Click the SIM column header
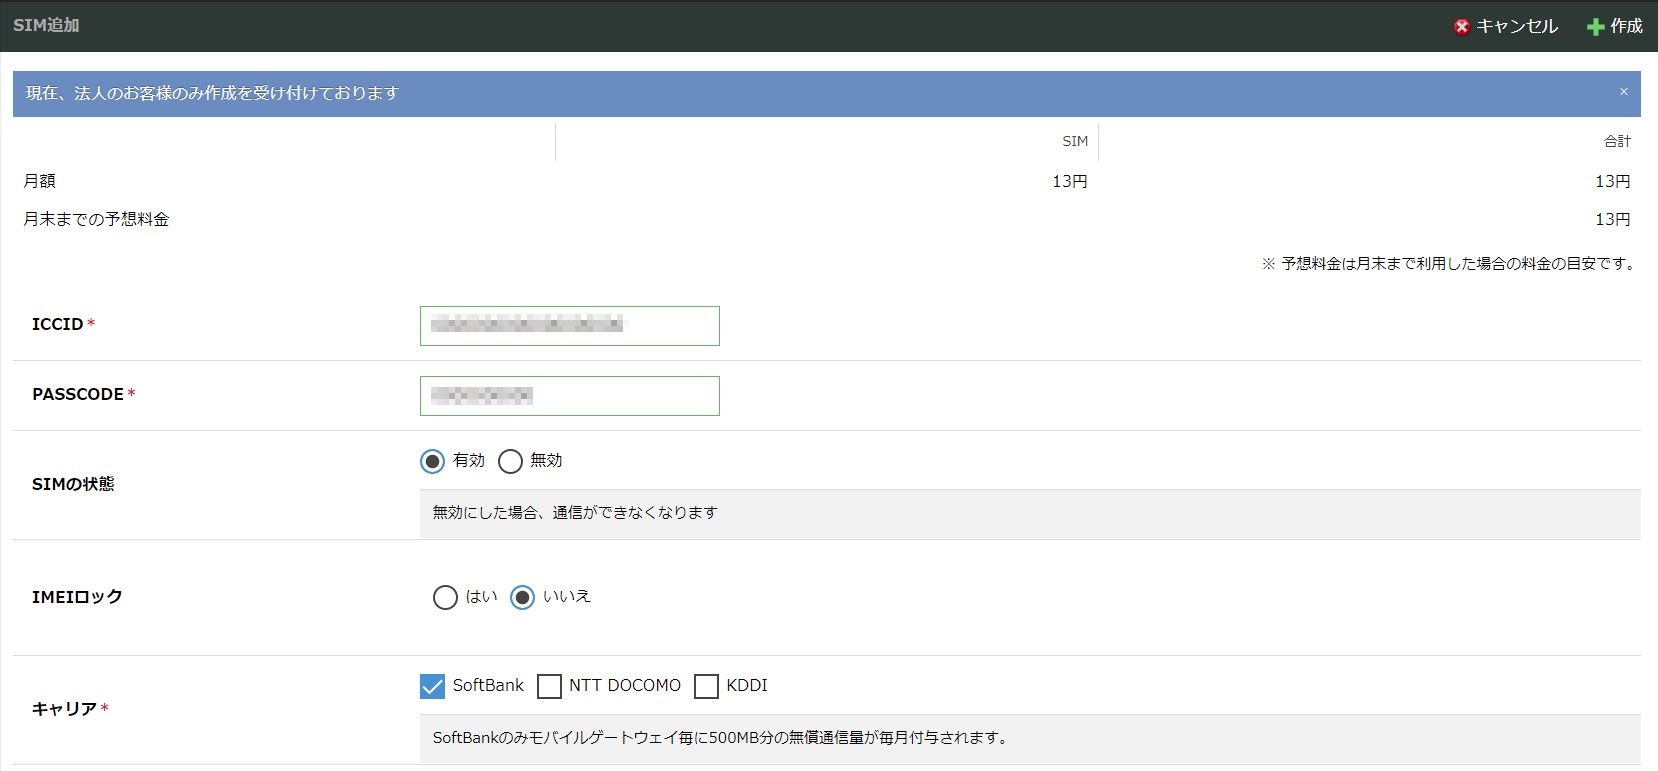 1074,142
